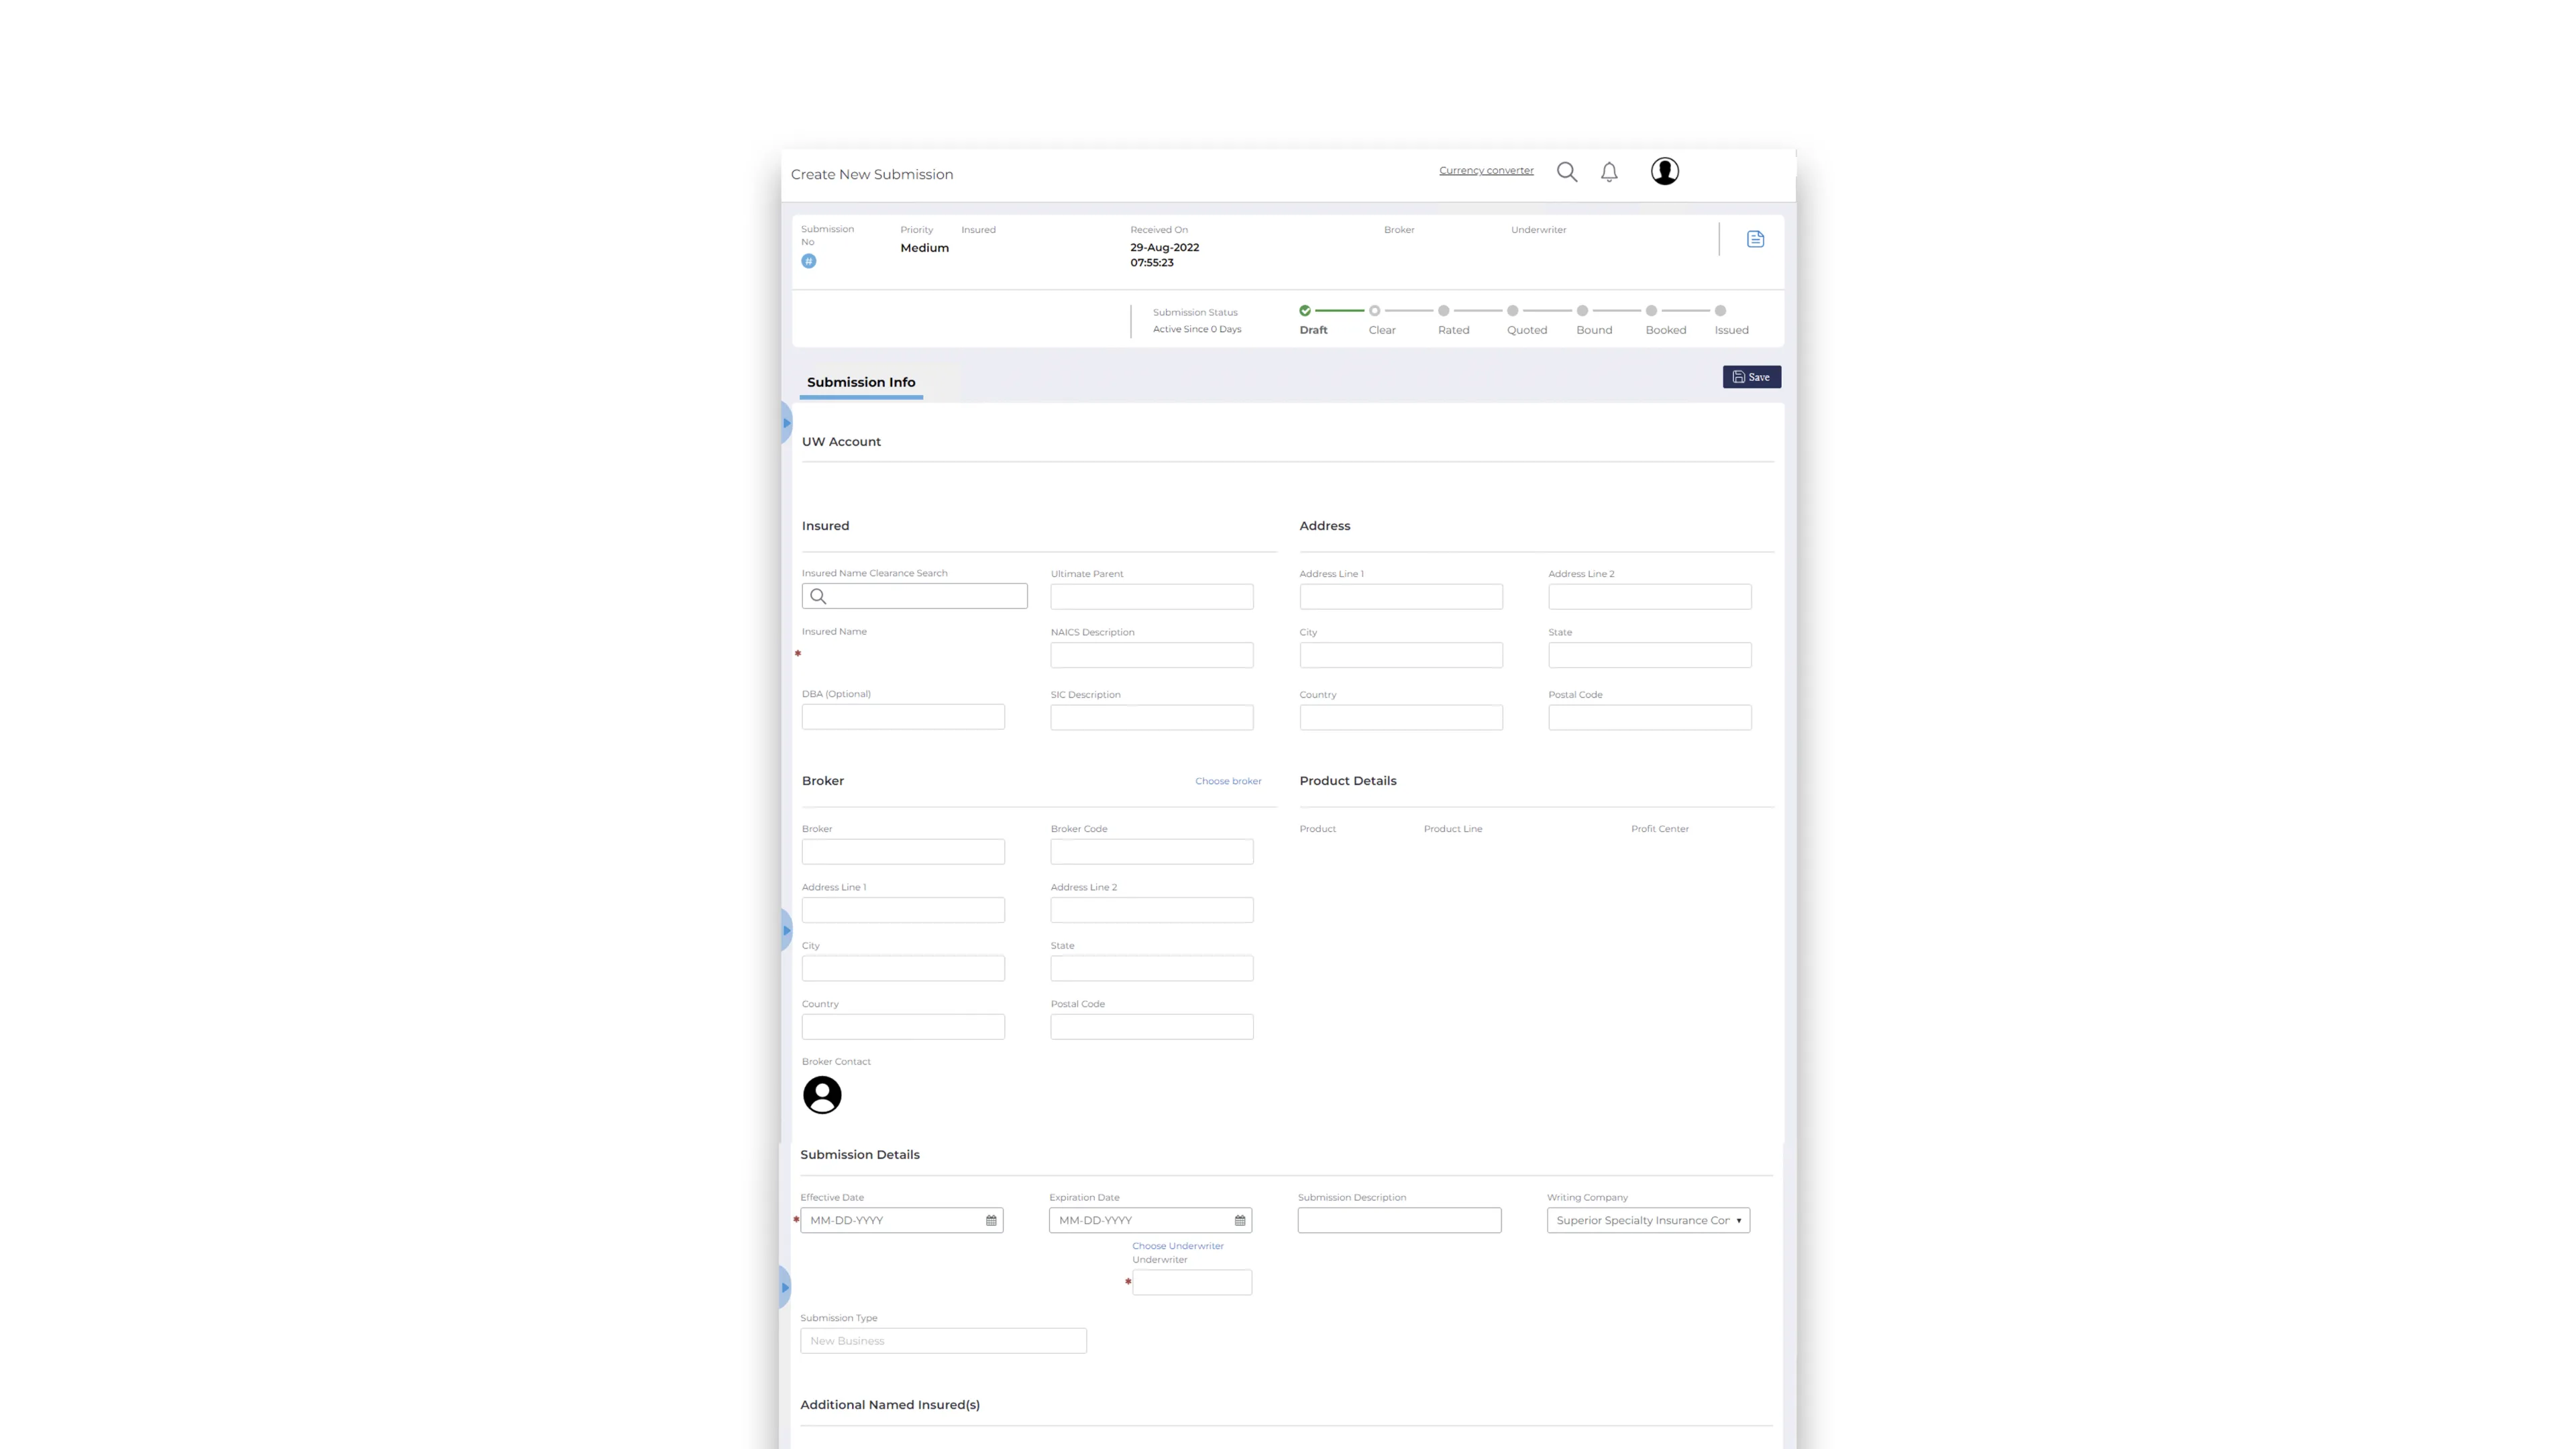The height and width of the screenshot is (1449, 2576).
Task: Click the Save button
Action: pyautogui.click(x=1751, y=377)
